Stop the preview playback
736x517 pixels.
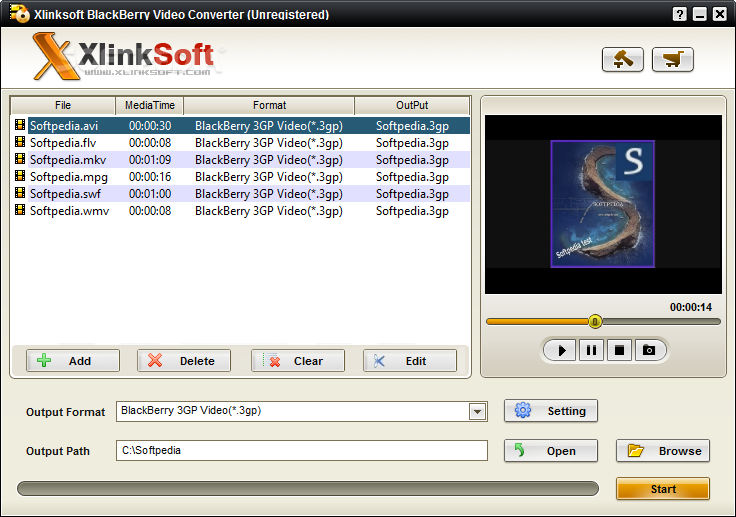pos(620,350)
